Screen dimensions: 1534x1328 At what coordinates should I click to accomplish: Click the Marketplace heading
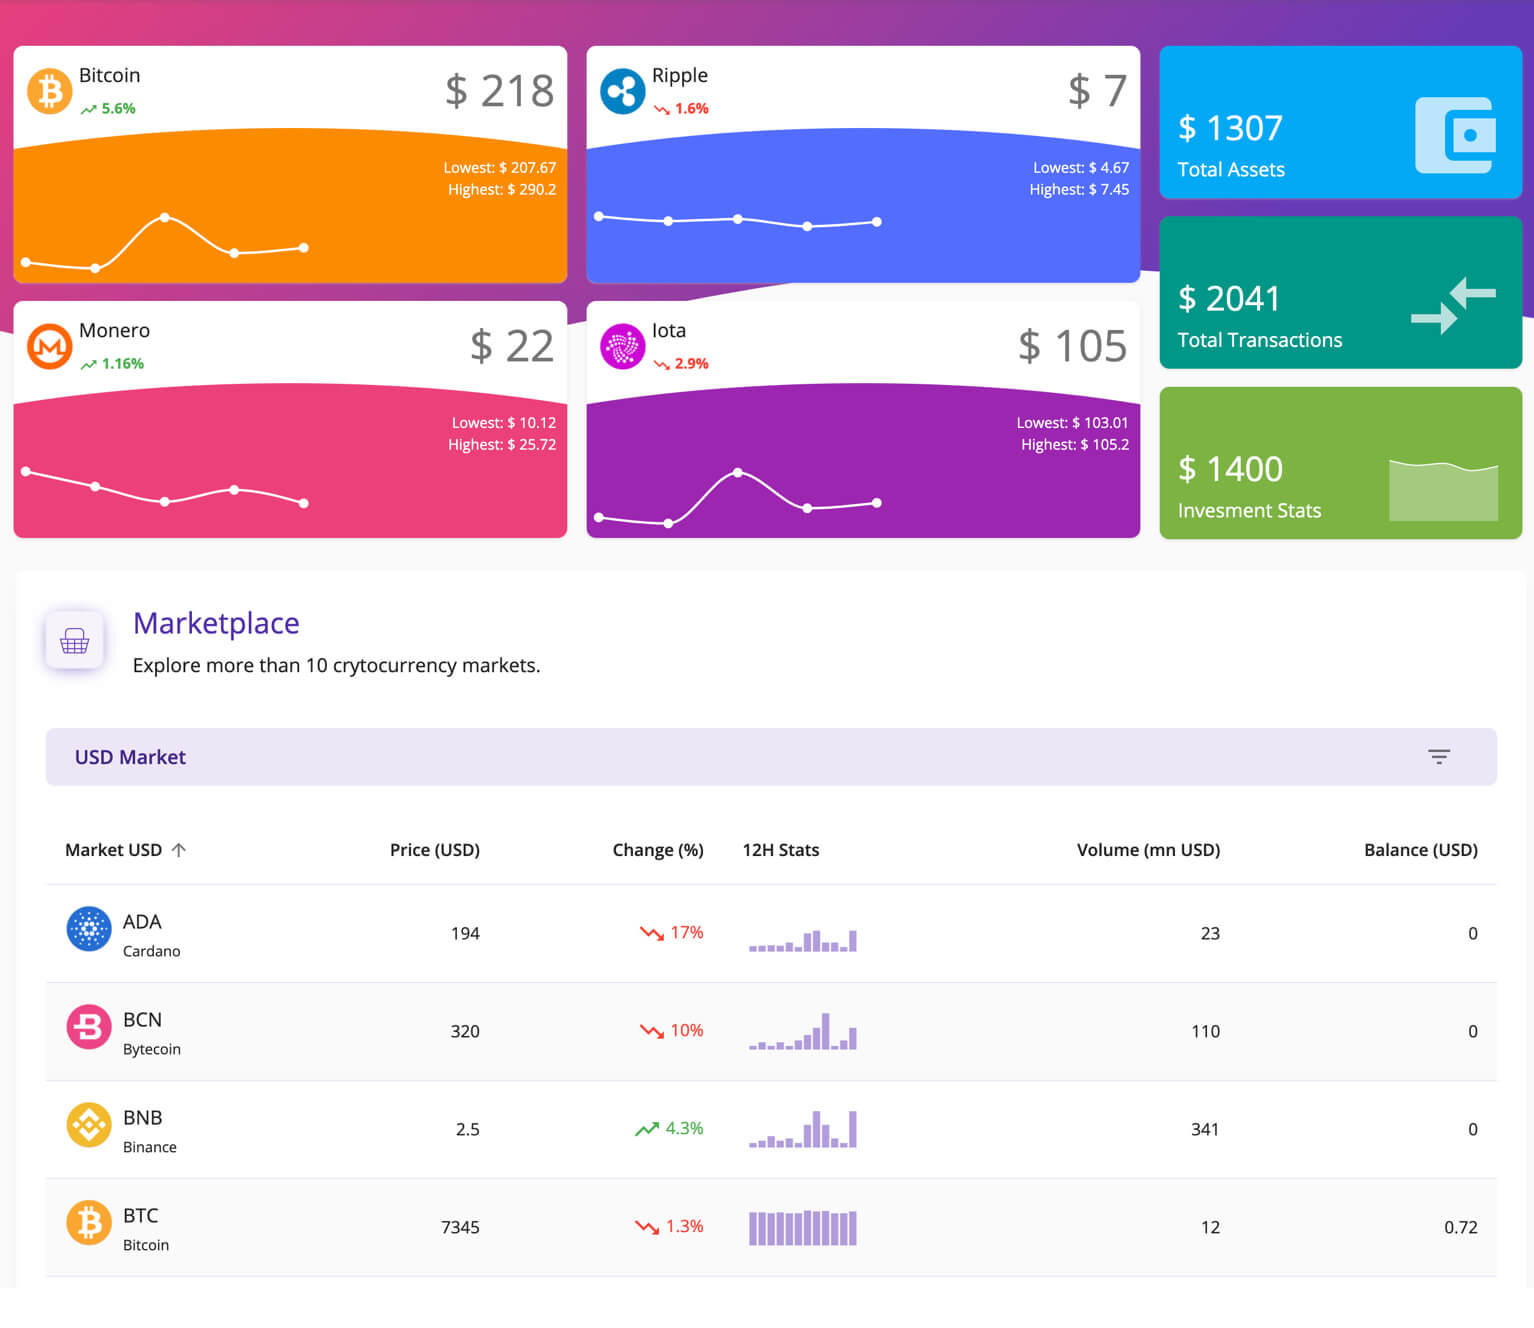pos(216,623)
